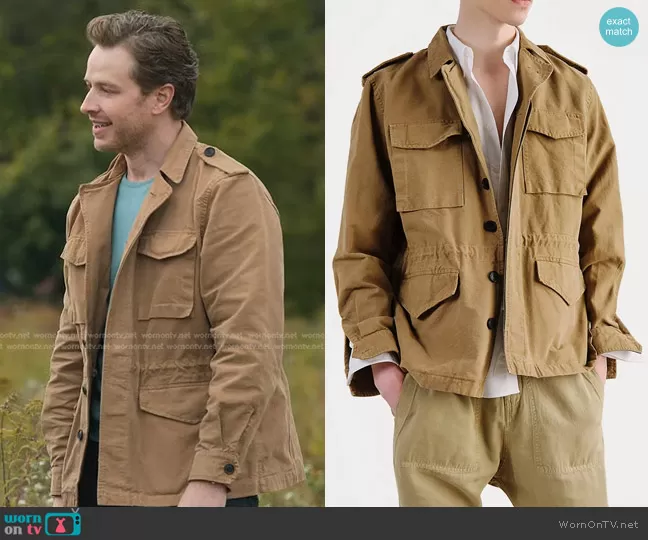The width and height of the screenshot is (648, 540).
Task: Click the top black button on product jacket
Action: 490,183
